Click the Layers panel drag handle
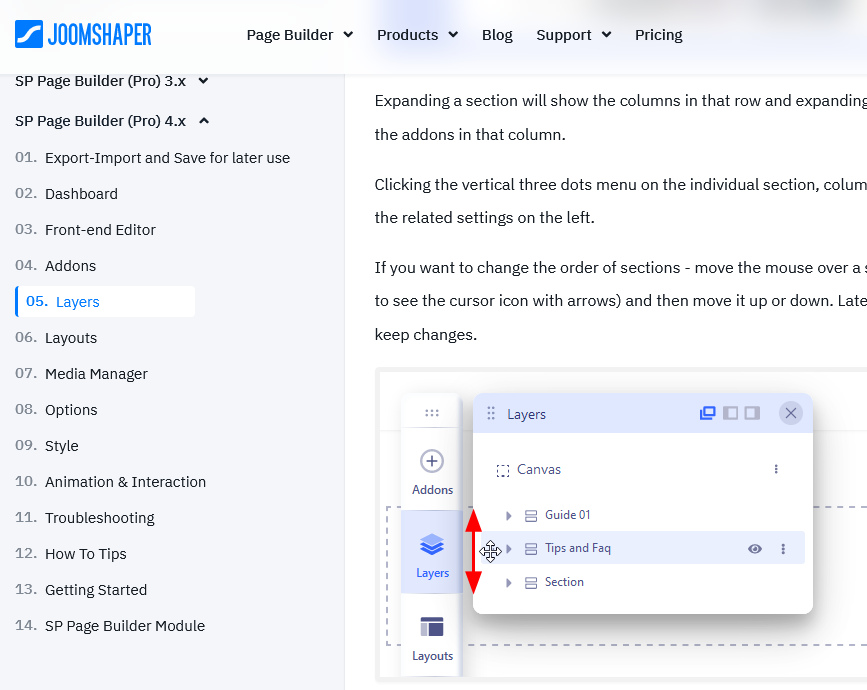The image size is (867, 690). (x=490, y=414)
